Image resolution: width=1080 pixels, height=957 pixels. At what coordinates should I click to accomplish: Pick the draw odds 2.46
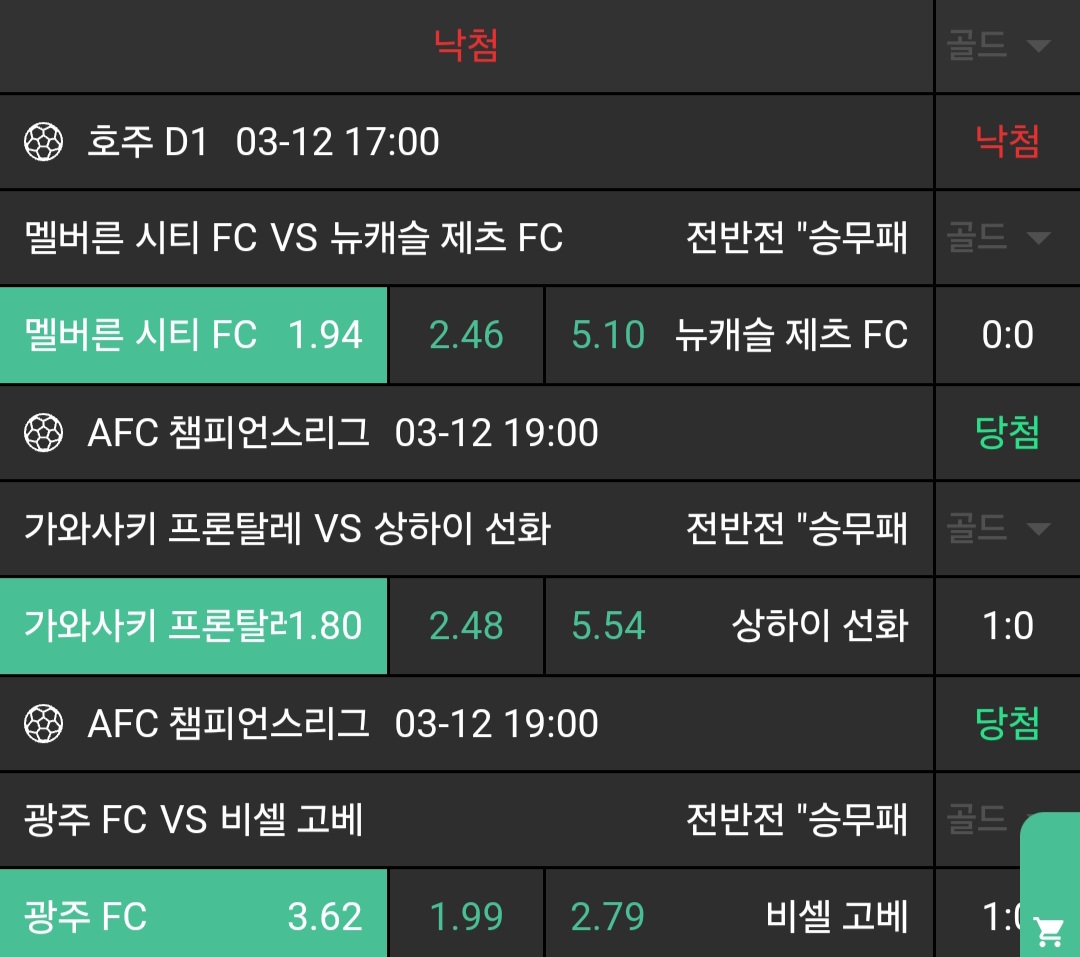466,335
